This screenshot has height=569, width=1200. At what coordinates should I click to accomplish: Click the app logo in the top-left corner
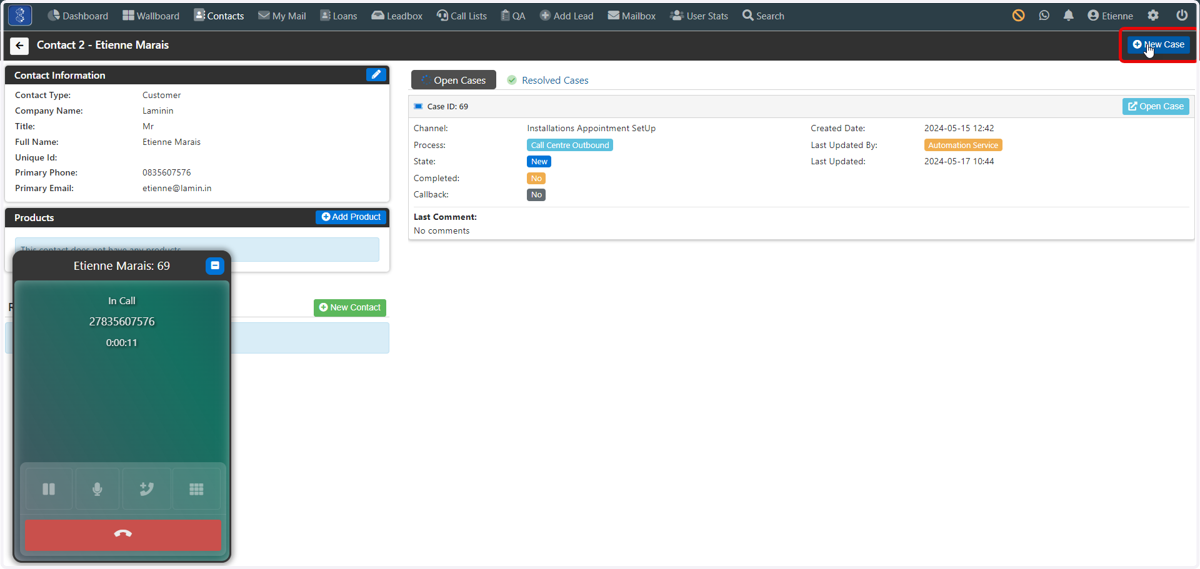pos(20,15)
